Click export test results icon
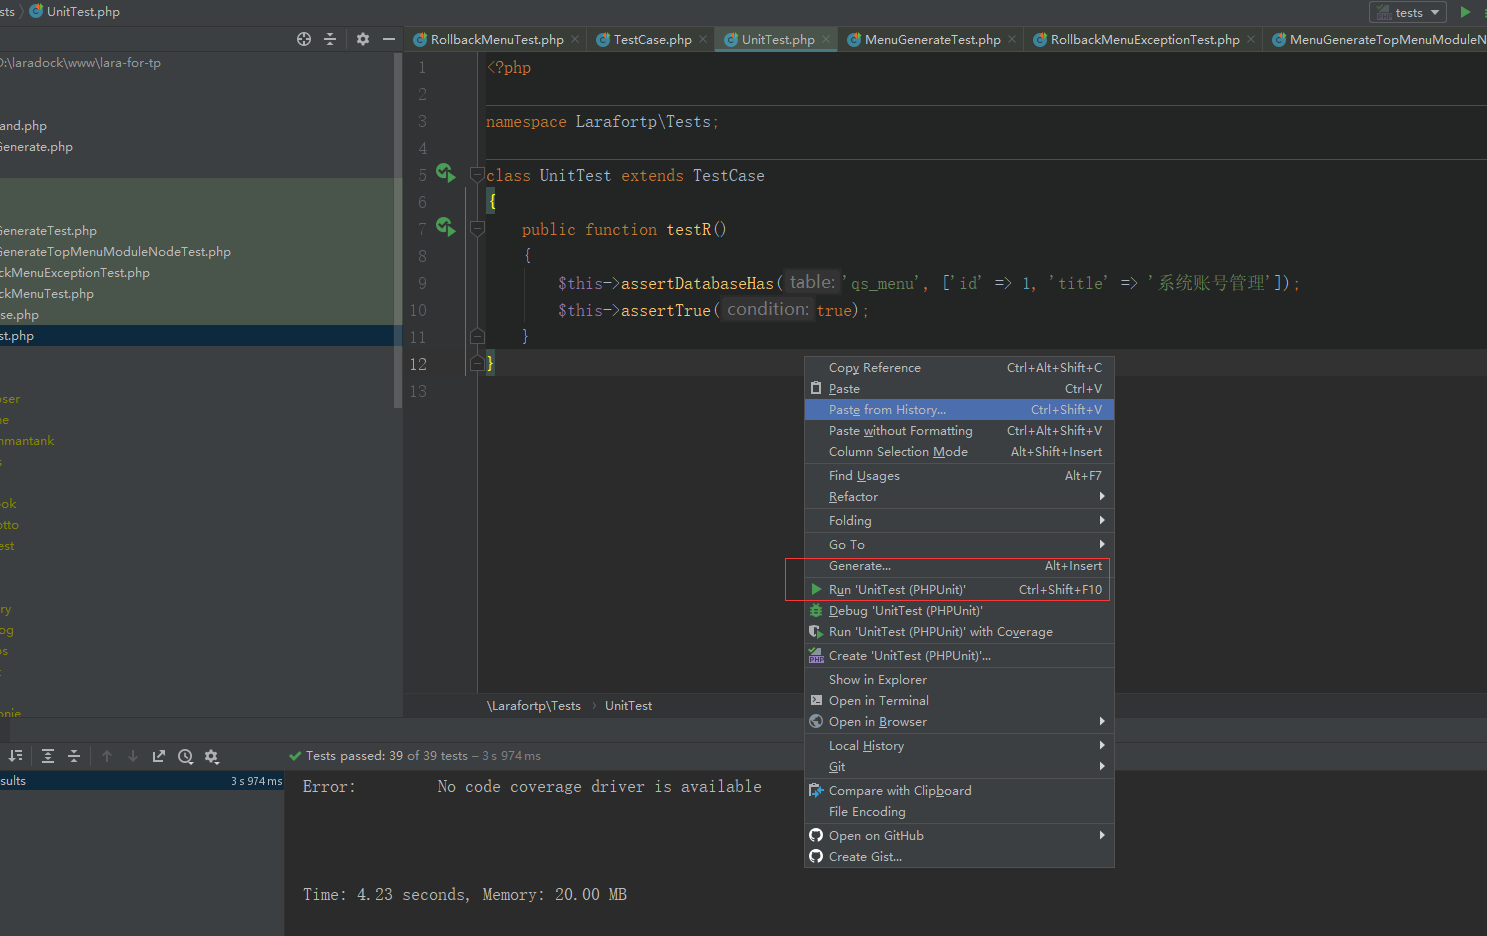Screen dimensions: 1487x936 159,756
